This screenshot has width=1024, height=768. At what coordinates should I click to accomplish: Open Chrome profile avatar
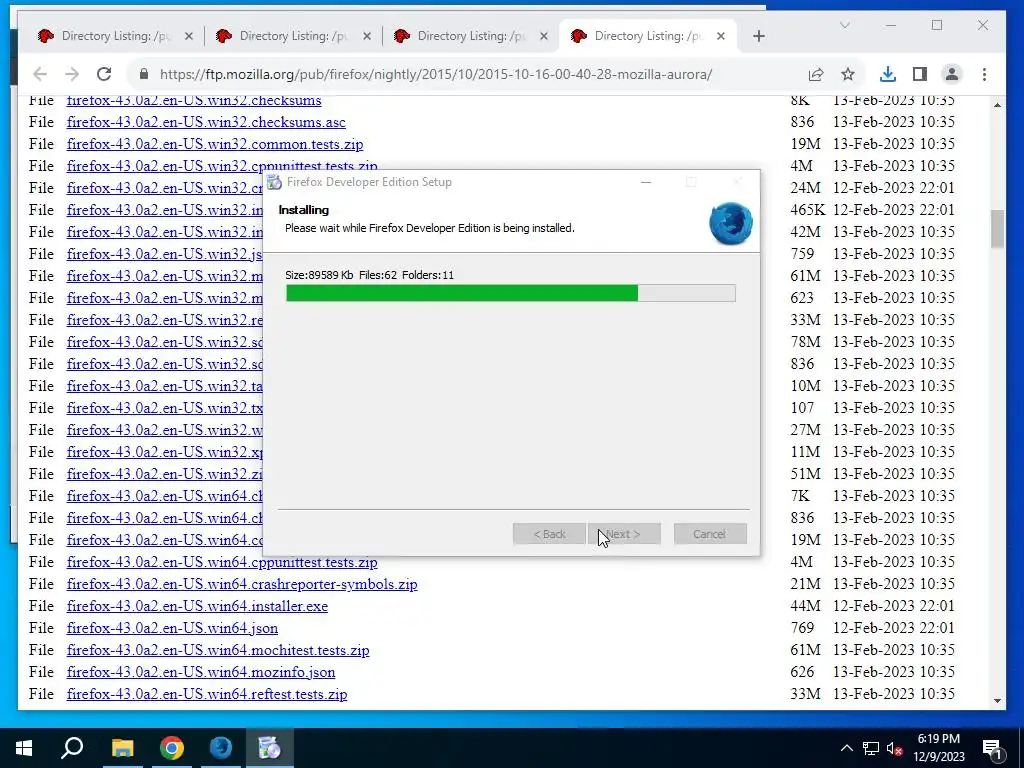(x=952, y=74)
